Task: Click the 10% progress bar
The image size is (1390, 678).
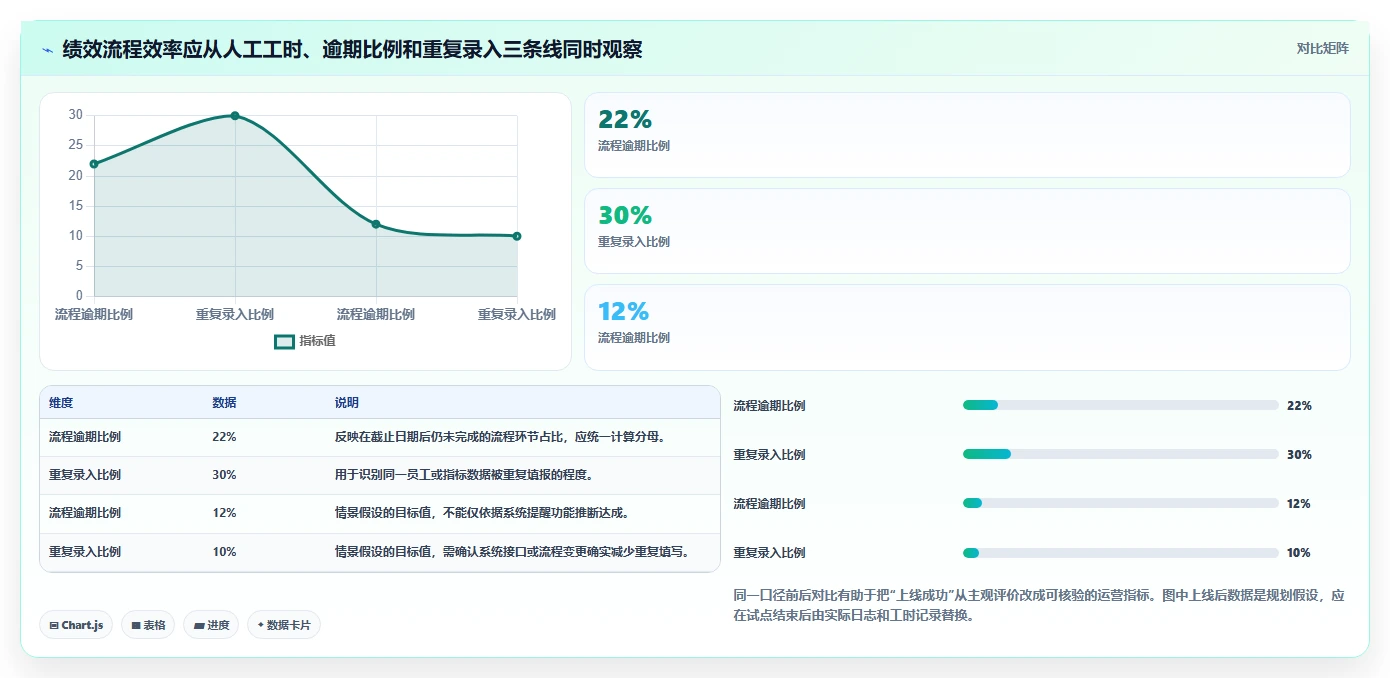Action: (x=1120, y=552)
